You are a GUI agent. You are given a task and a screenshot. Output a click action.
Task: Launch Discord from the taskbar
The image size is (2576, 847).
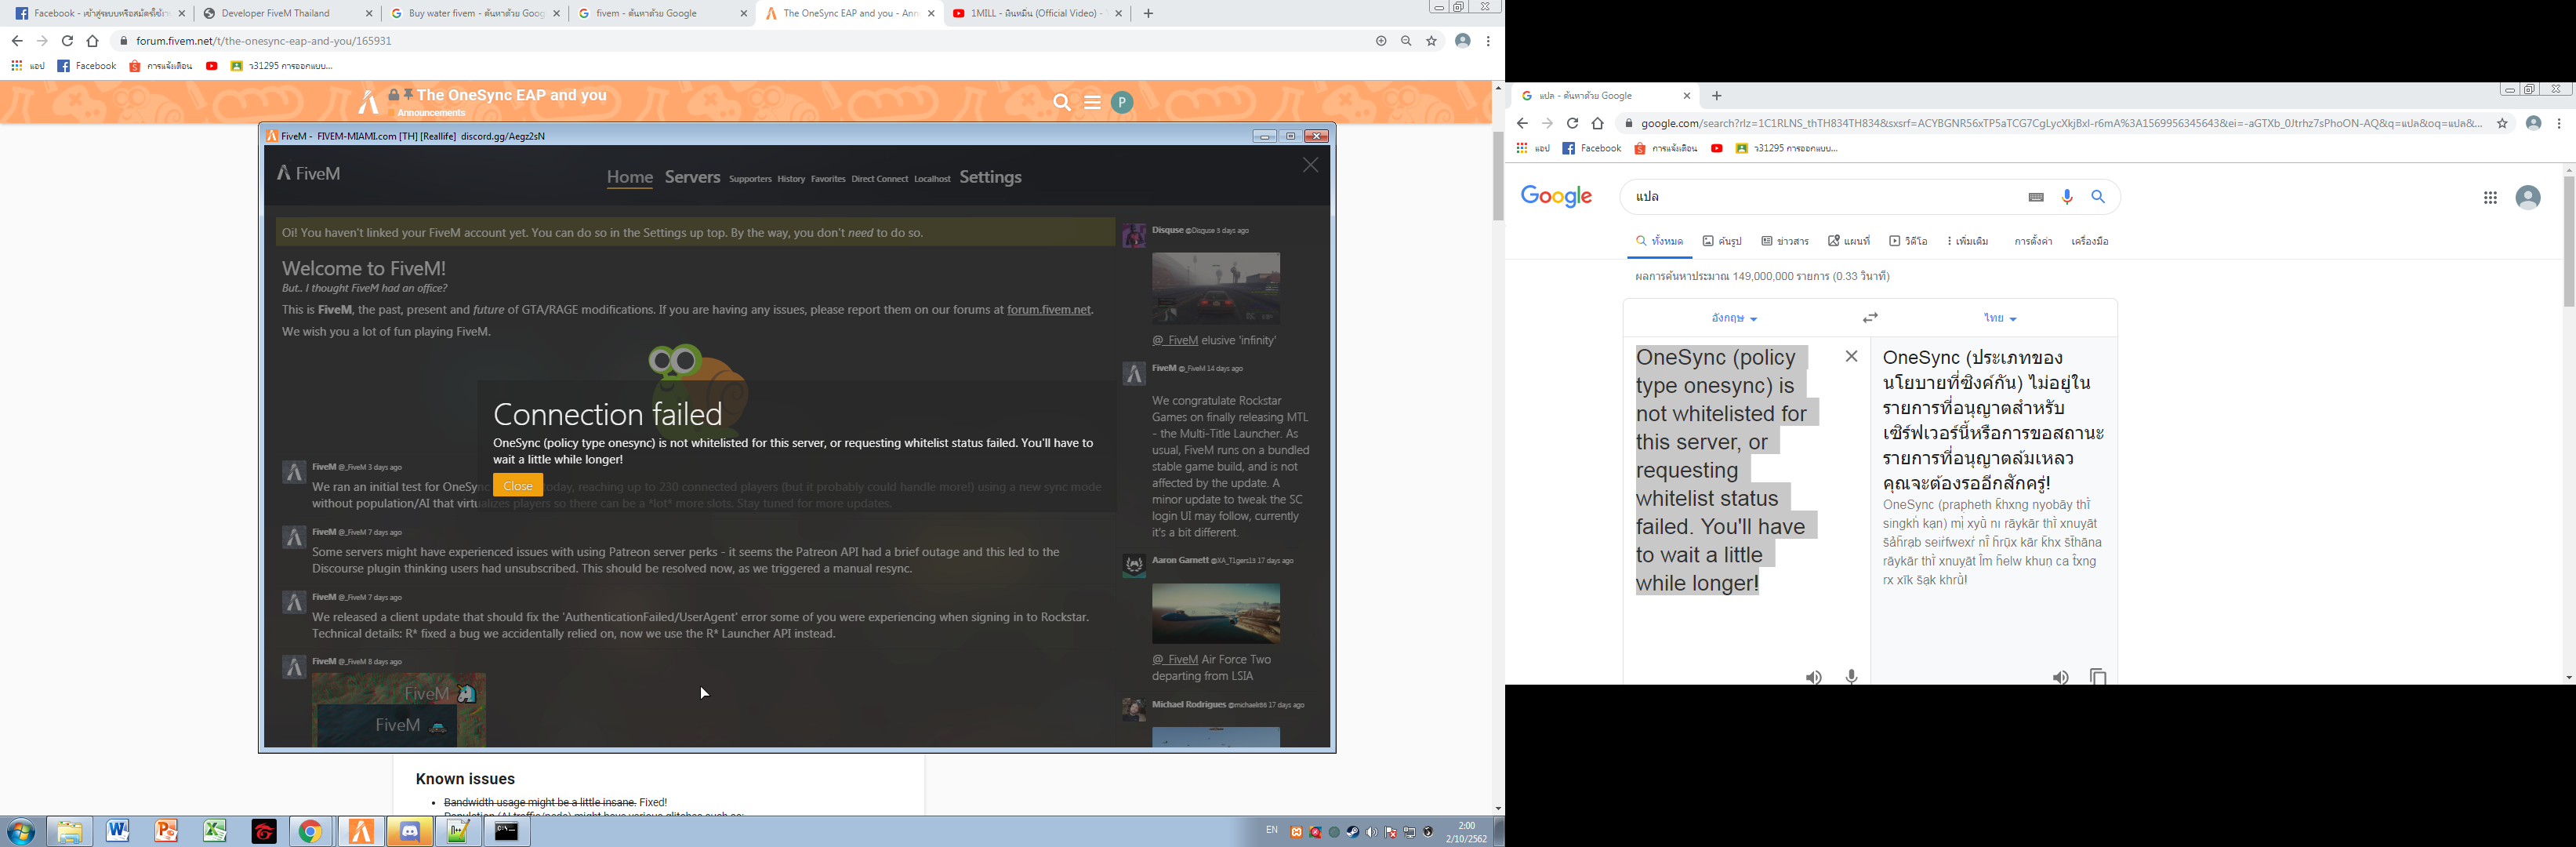click(409, 831)
